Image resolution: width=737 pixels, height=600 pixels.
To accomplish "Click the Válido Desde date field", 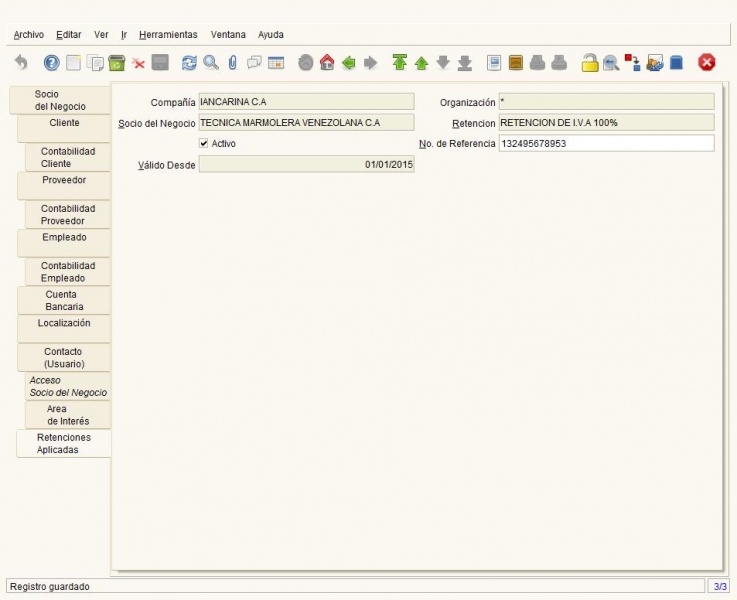I will point(306,164).
